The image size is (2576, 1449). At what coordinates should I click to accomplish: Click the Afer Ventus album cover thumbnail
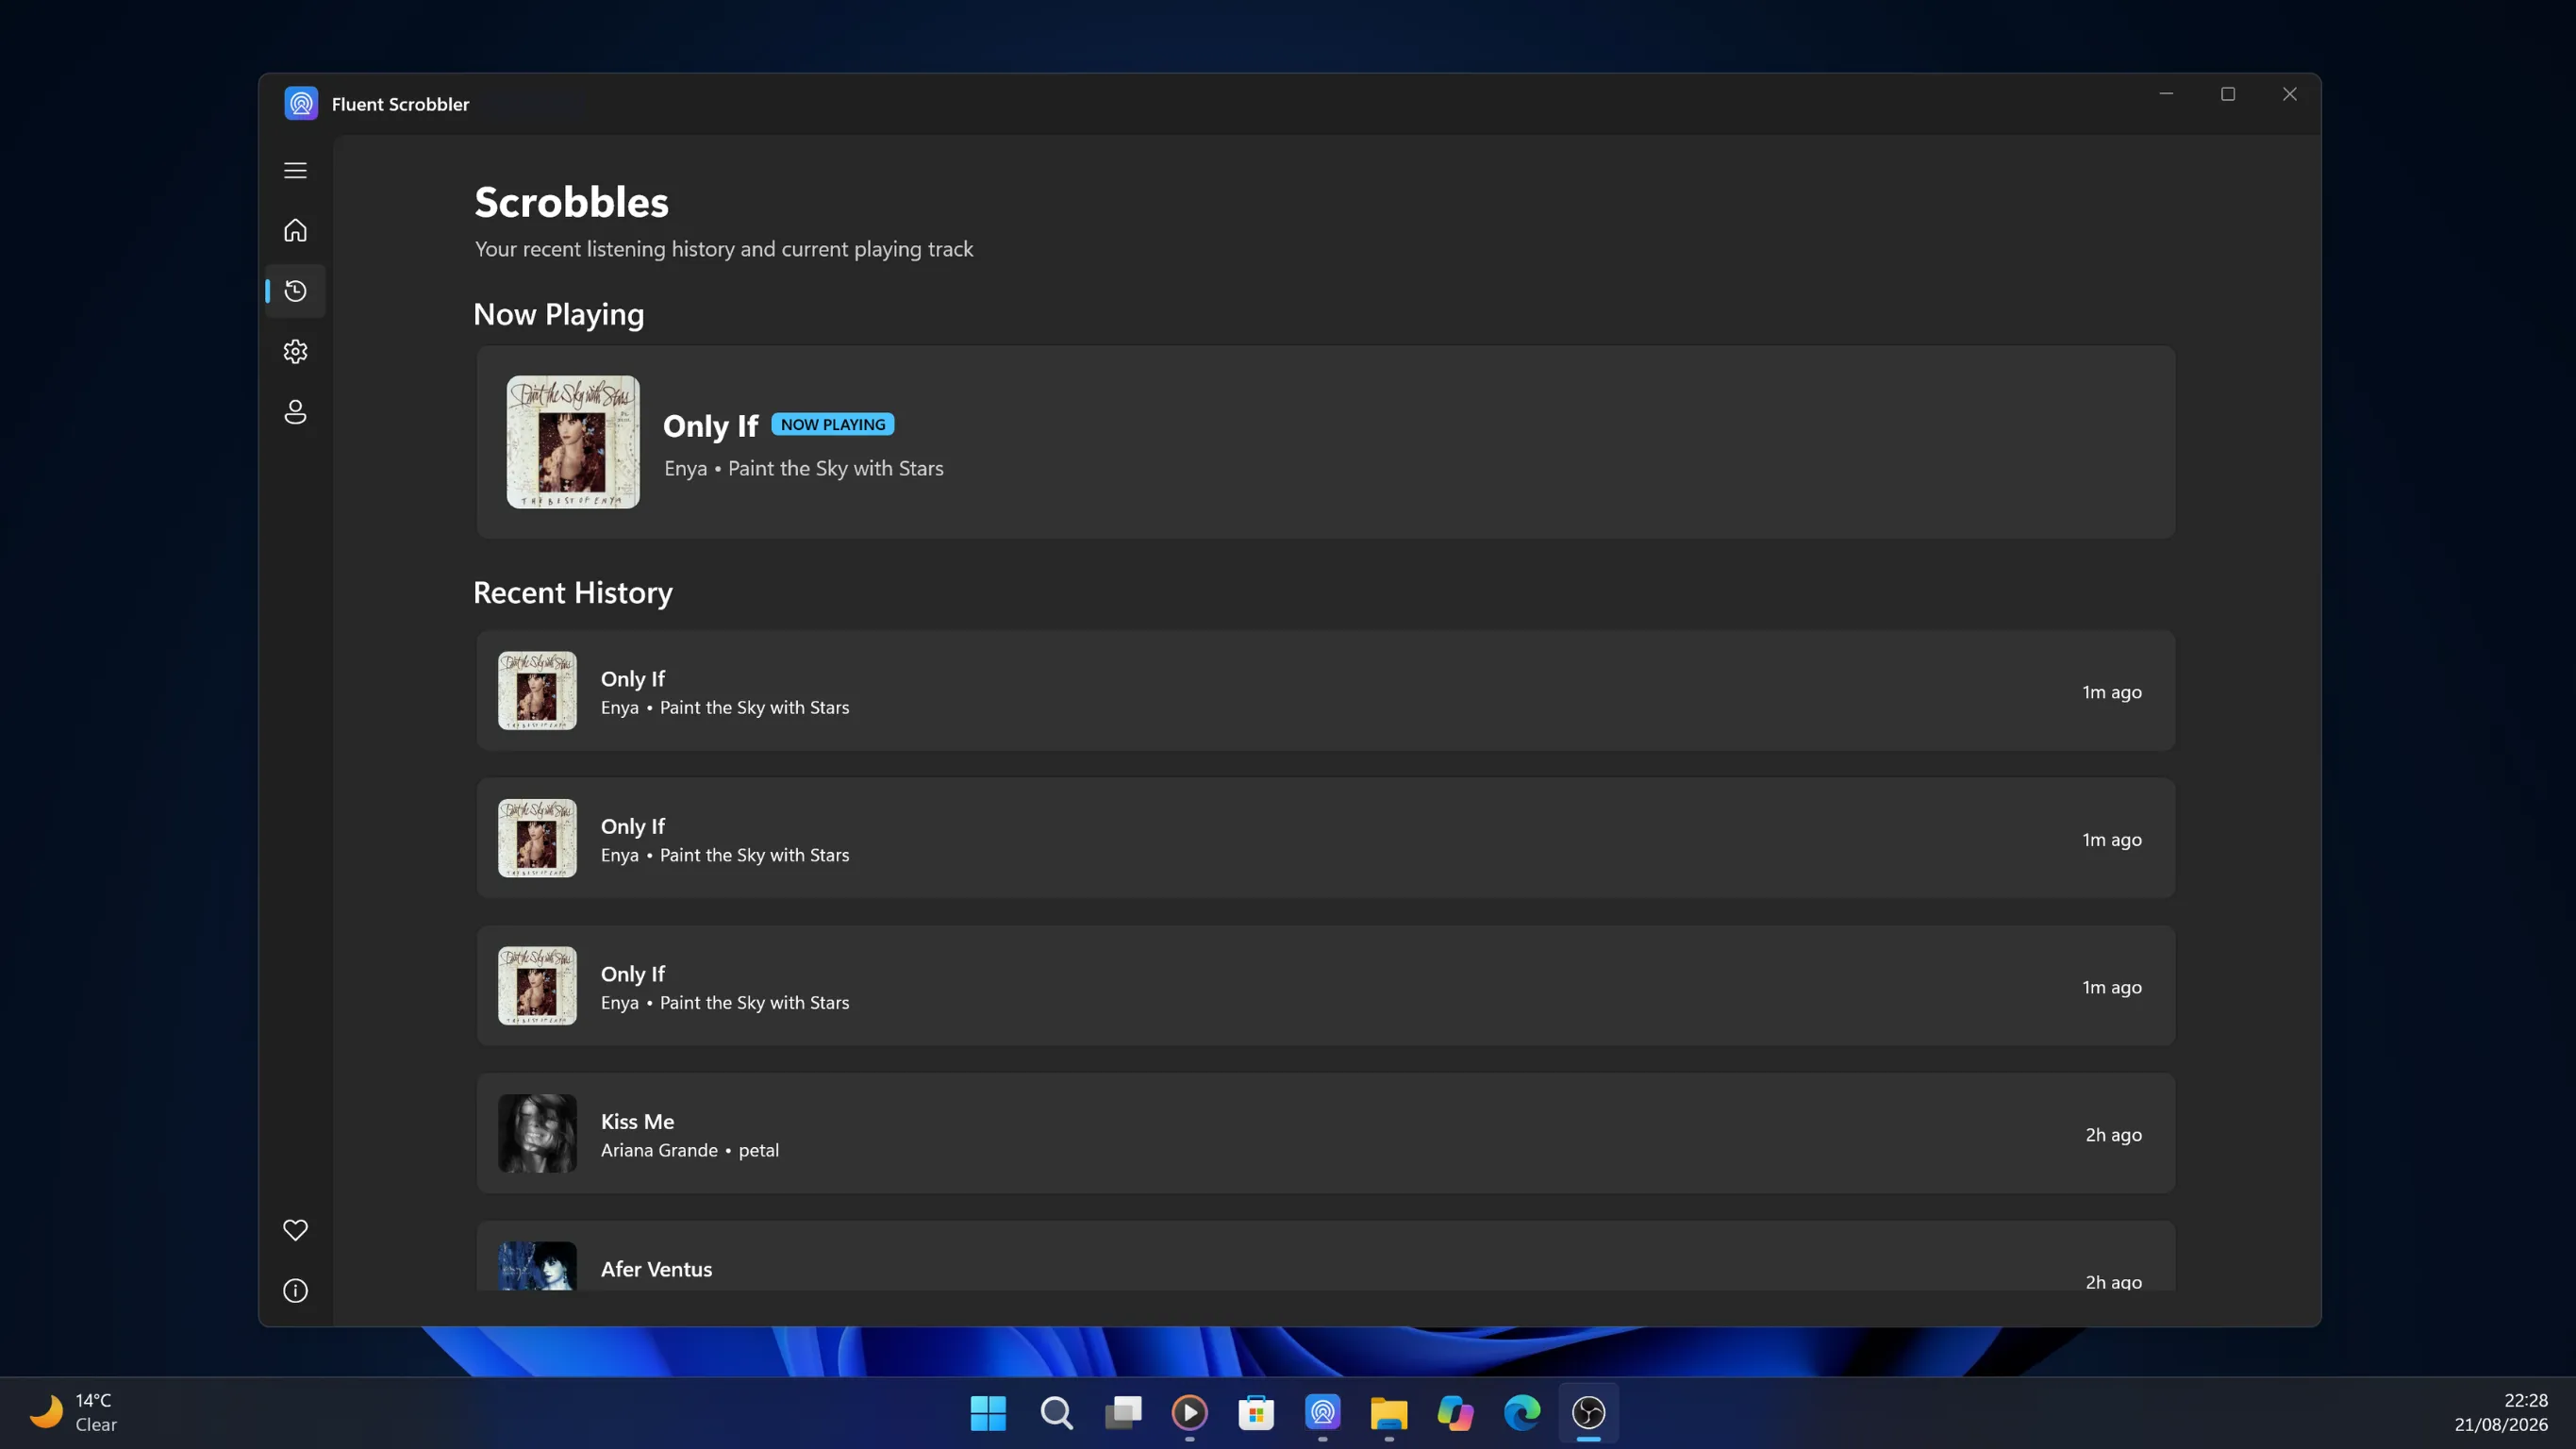click(x=538, y=1266)
